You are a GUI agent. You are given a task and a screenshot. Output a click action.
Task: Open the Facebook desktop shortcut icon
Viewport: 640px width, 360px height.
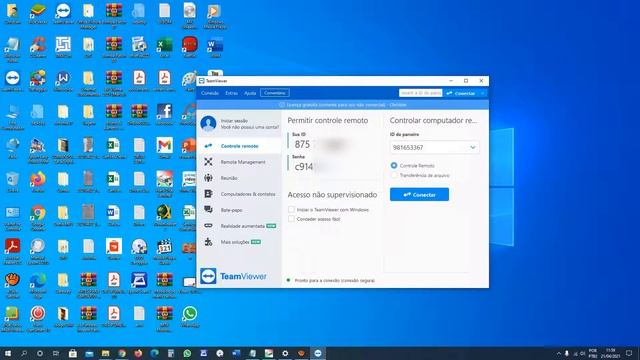click(x=164, y=111)
